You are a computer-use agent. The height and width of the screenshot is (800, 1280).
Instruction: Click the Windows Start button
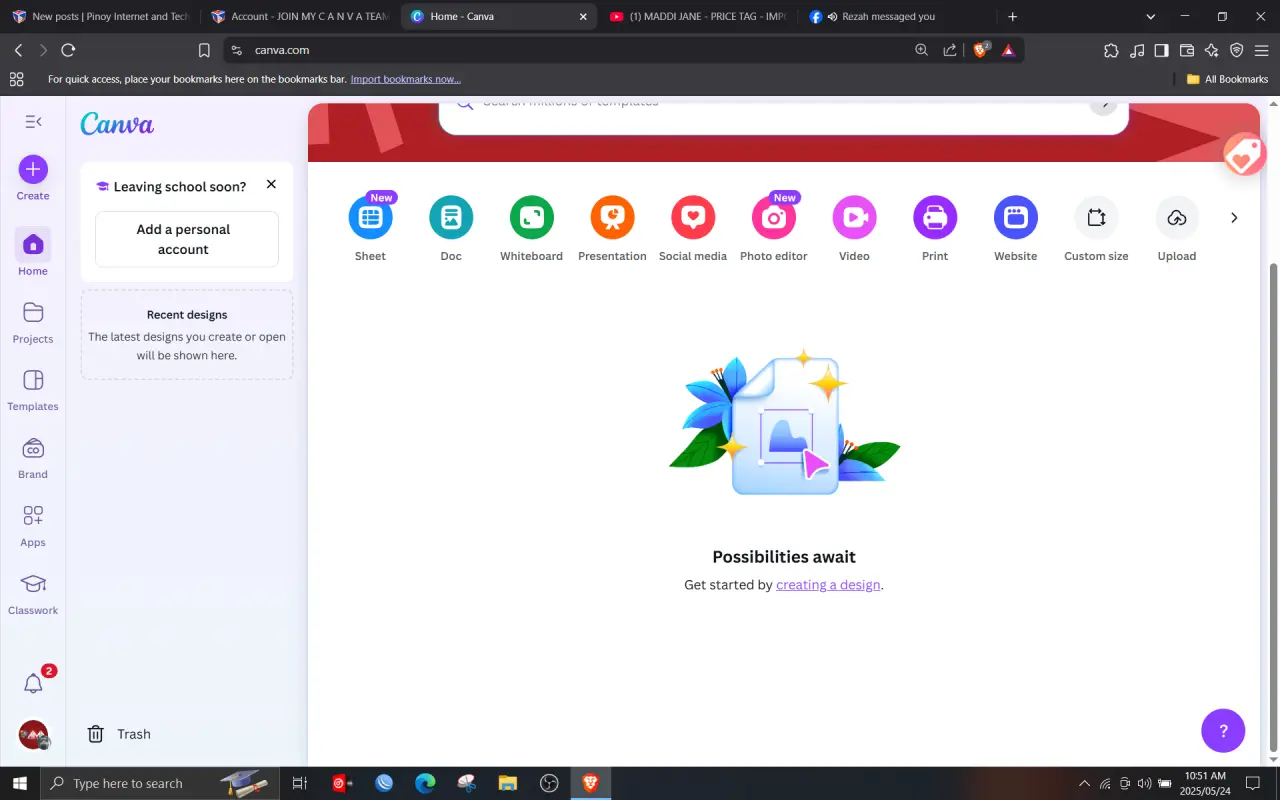click(20, 783)
